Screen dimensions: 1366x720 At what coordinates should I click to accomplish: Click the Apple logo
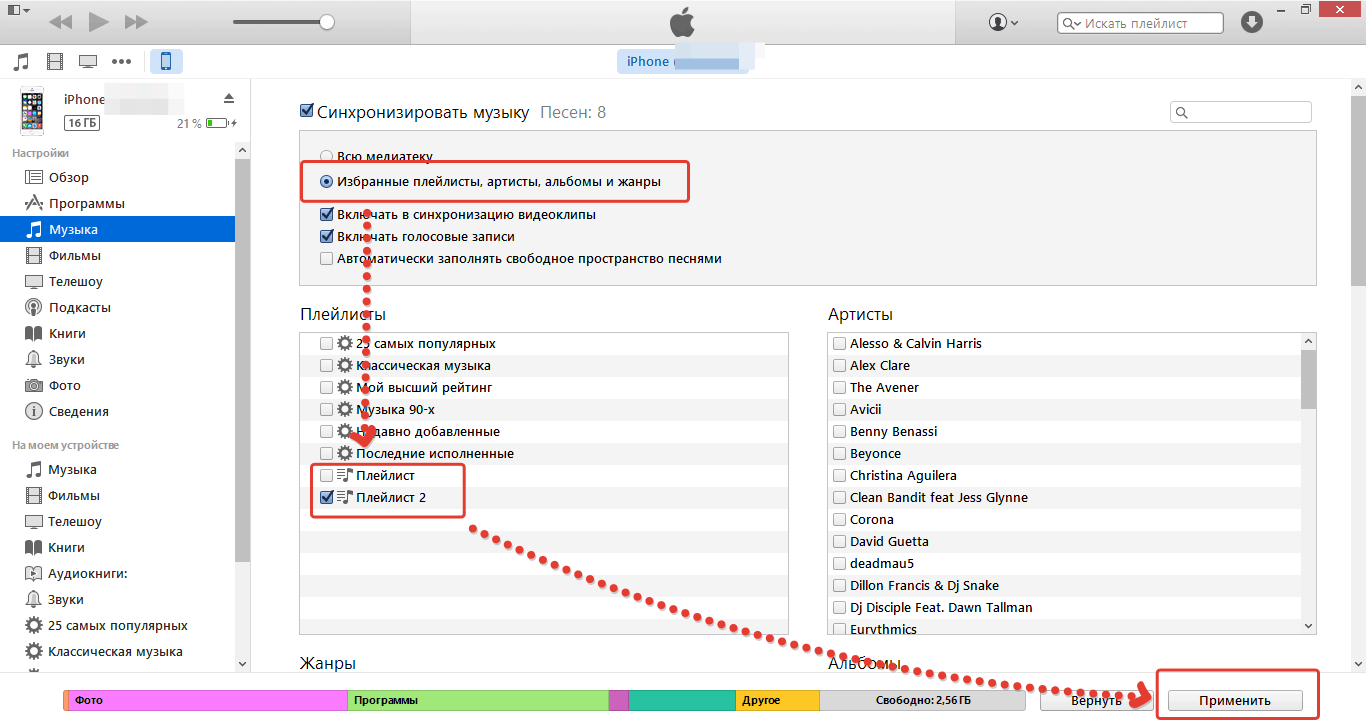coord(682,21)
